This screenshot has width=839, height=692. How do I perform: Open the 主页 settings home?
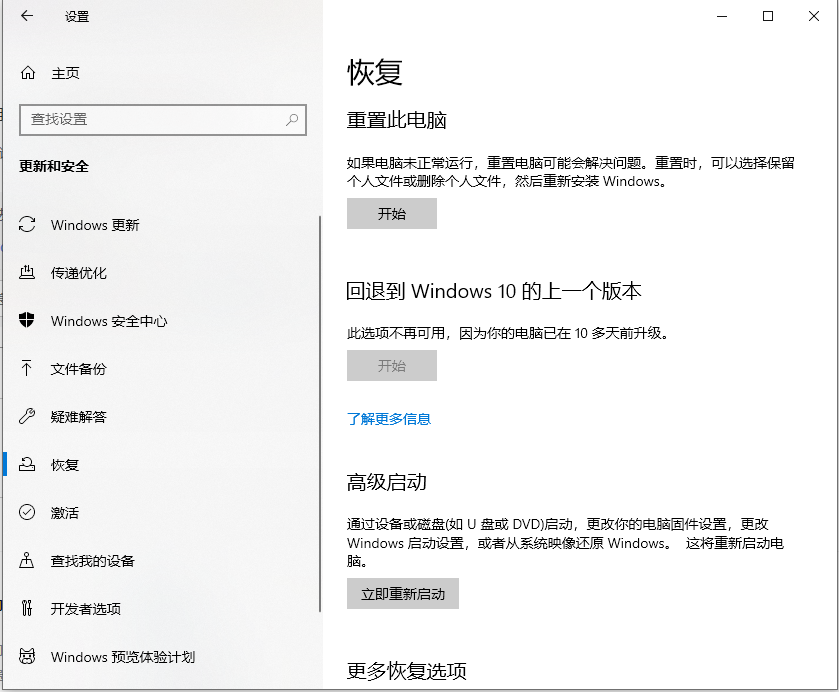click(65, 73)
